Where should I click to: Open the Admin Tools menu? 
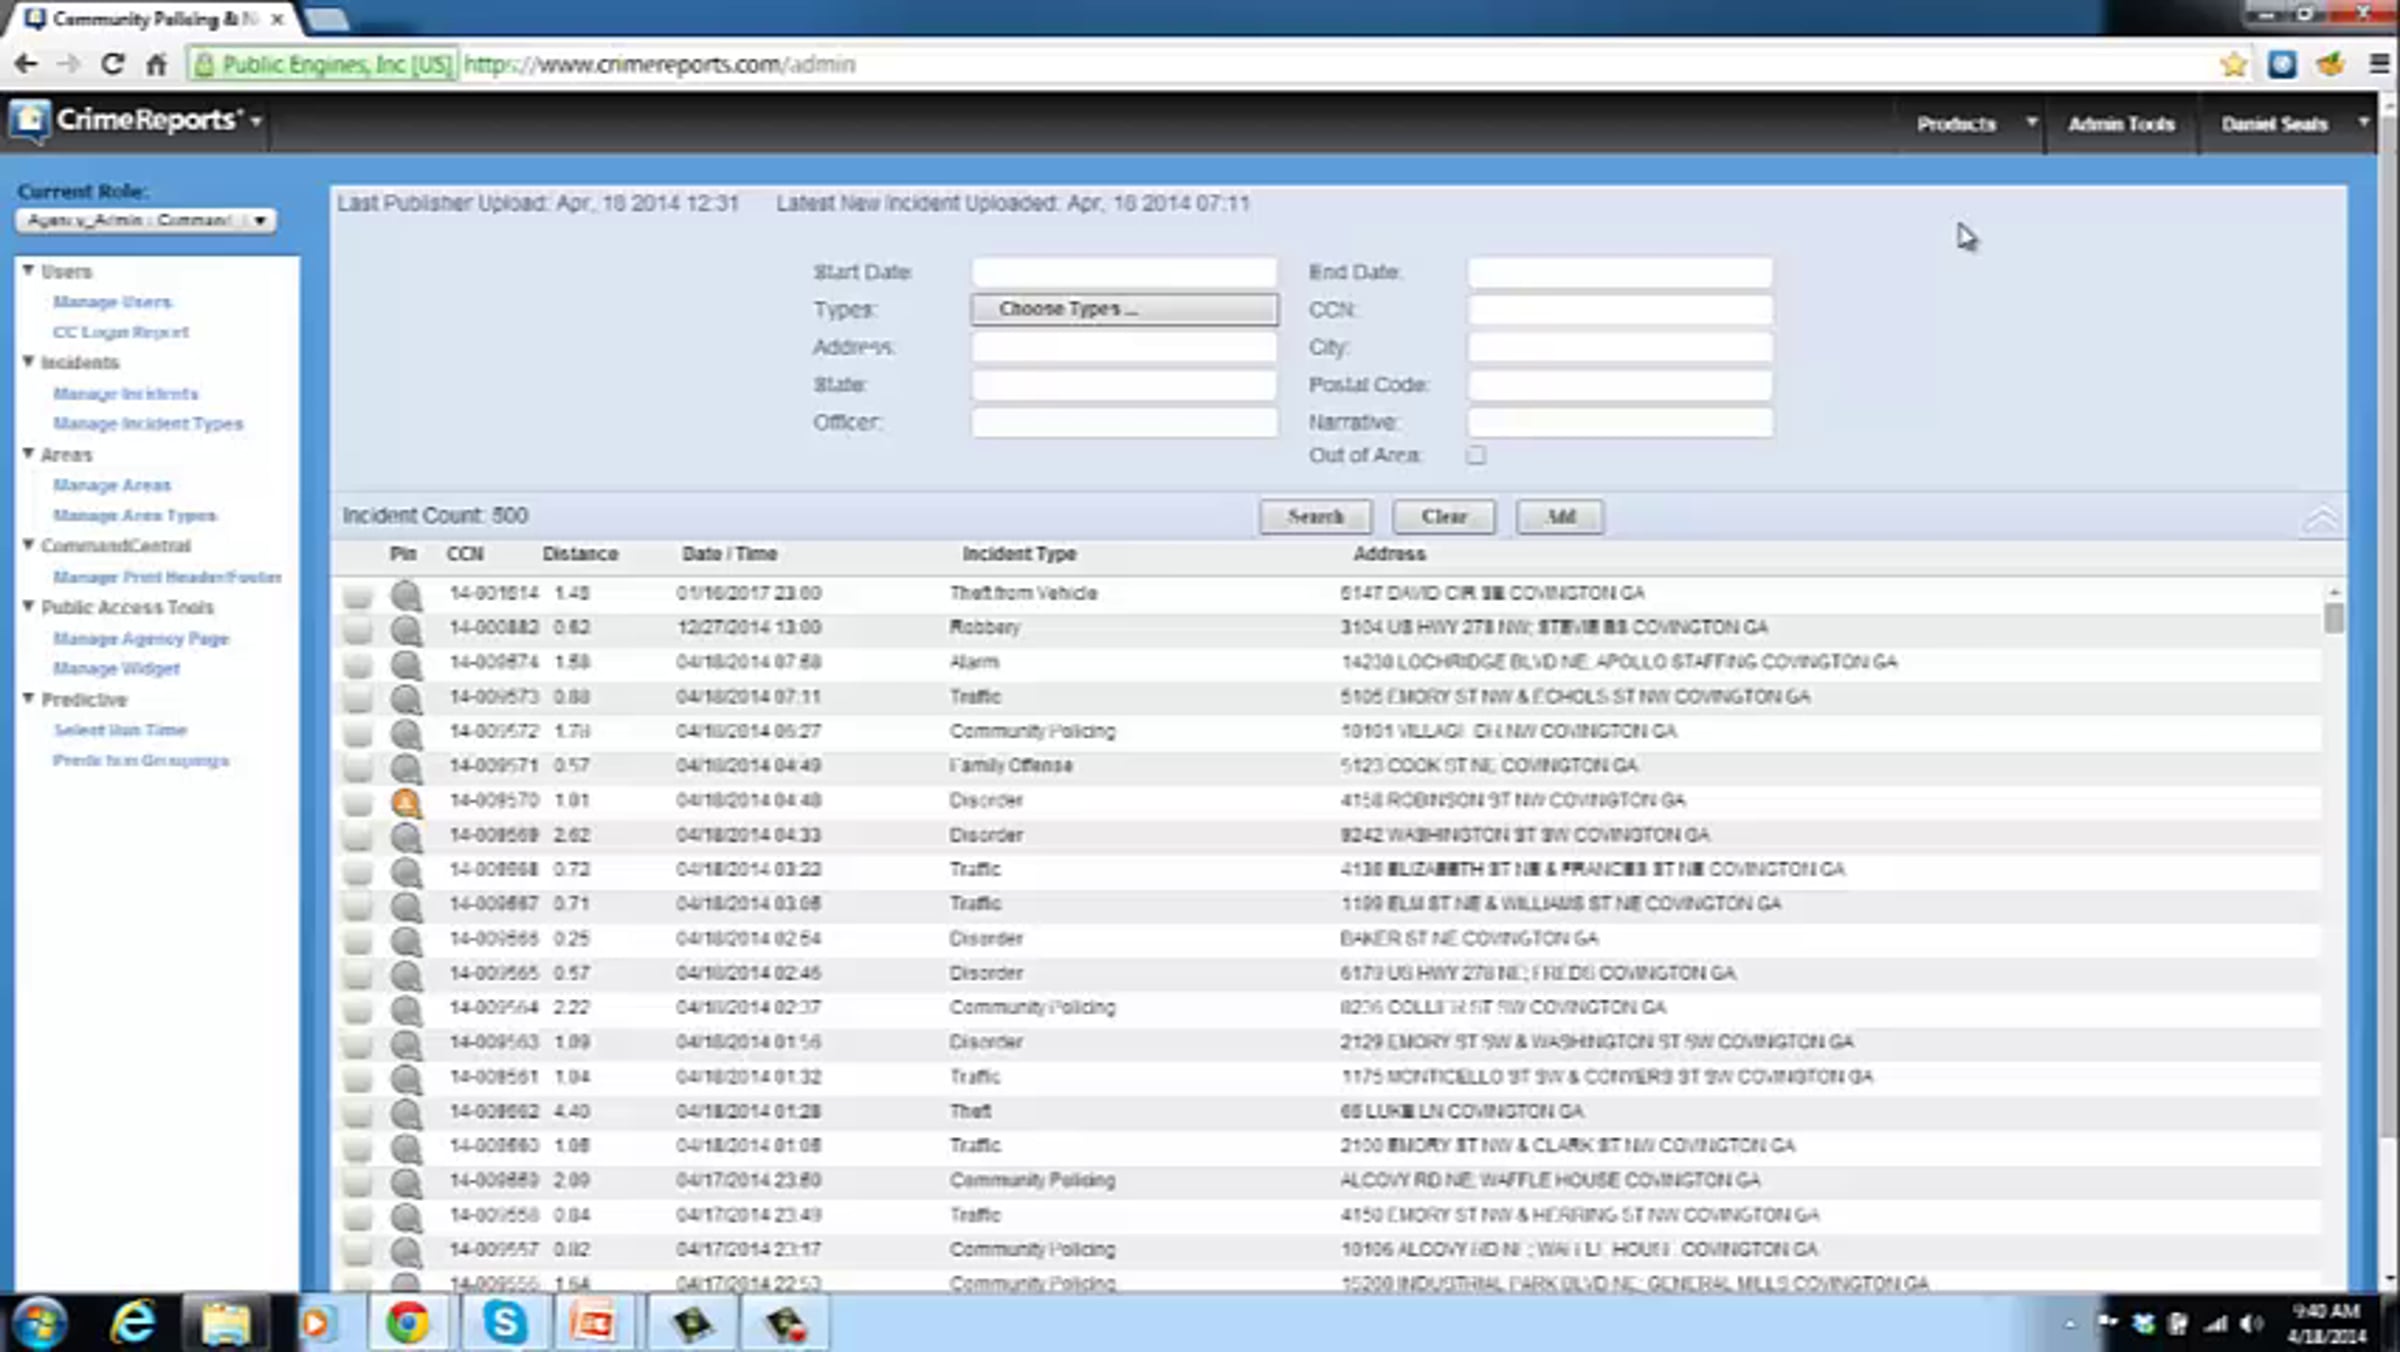[x=2121, y=124]
